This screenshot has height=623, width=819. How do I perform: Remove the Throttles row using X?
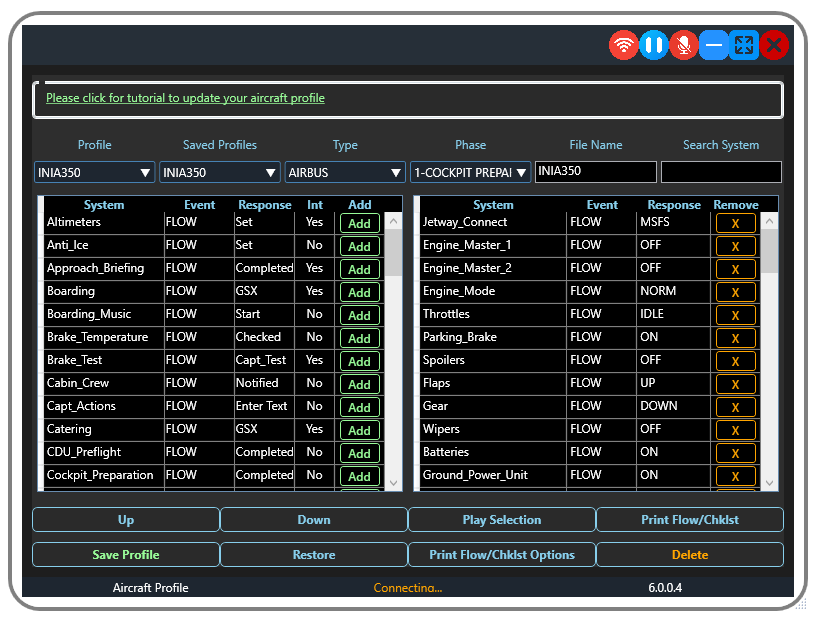click(x=736, y=315)
